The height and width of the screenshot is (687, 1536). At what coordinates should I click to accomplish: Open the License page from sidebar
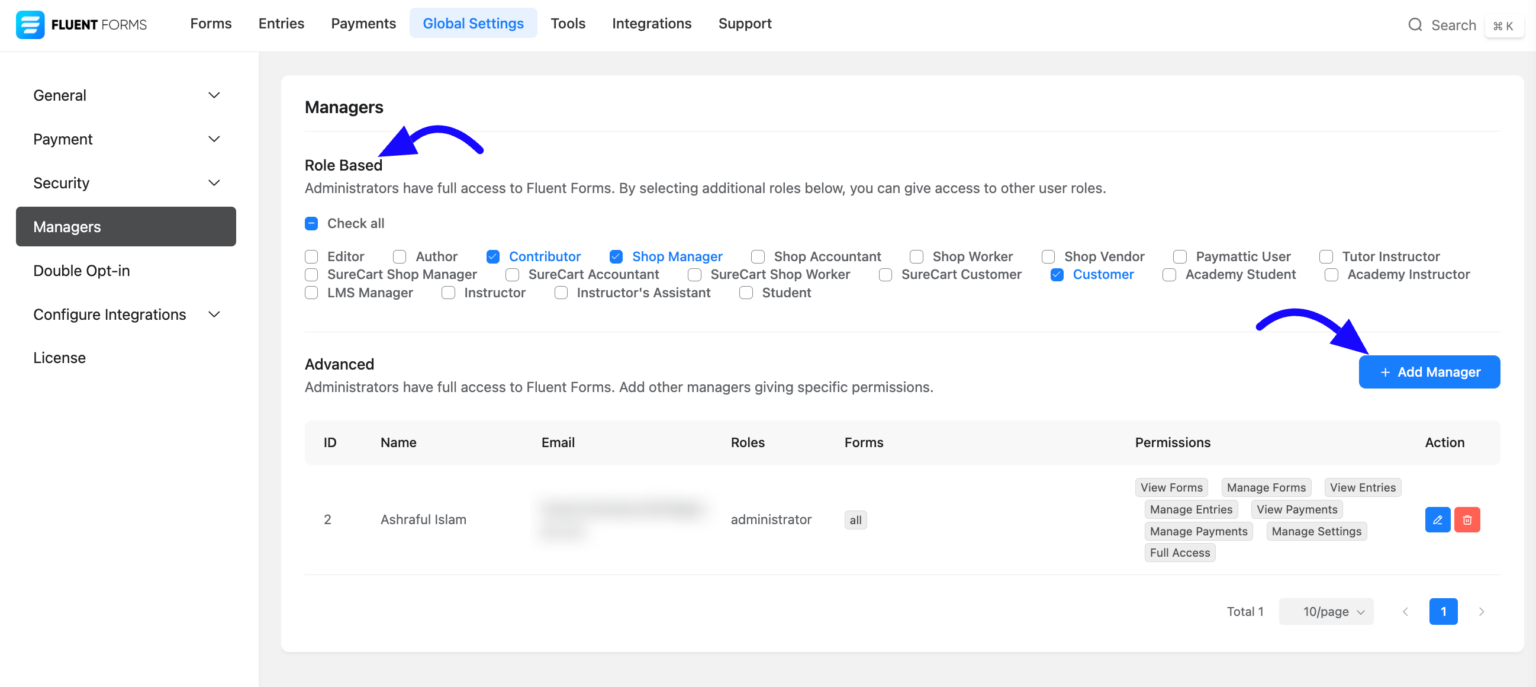click(x=60, y=357)
